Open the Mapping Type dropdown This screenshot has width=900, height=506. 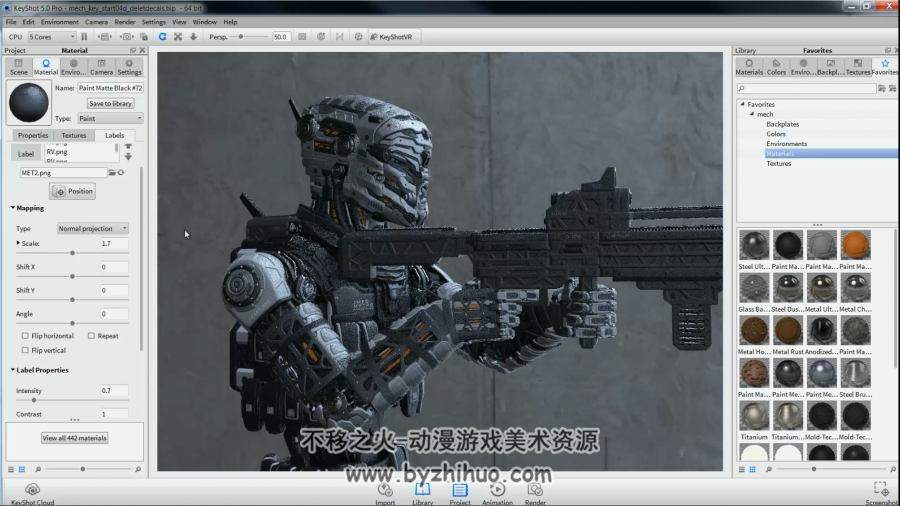tap(92, 228)
